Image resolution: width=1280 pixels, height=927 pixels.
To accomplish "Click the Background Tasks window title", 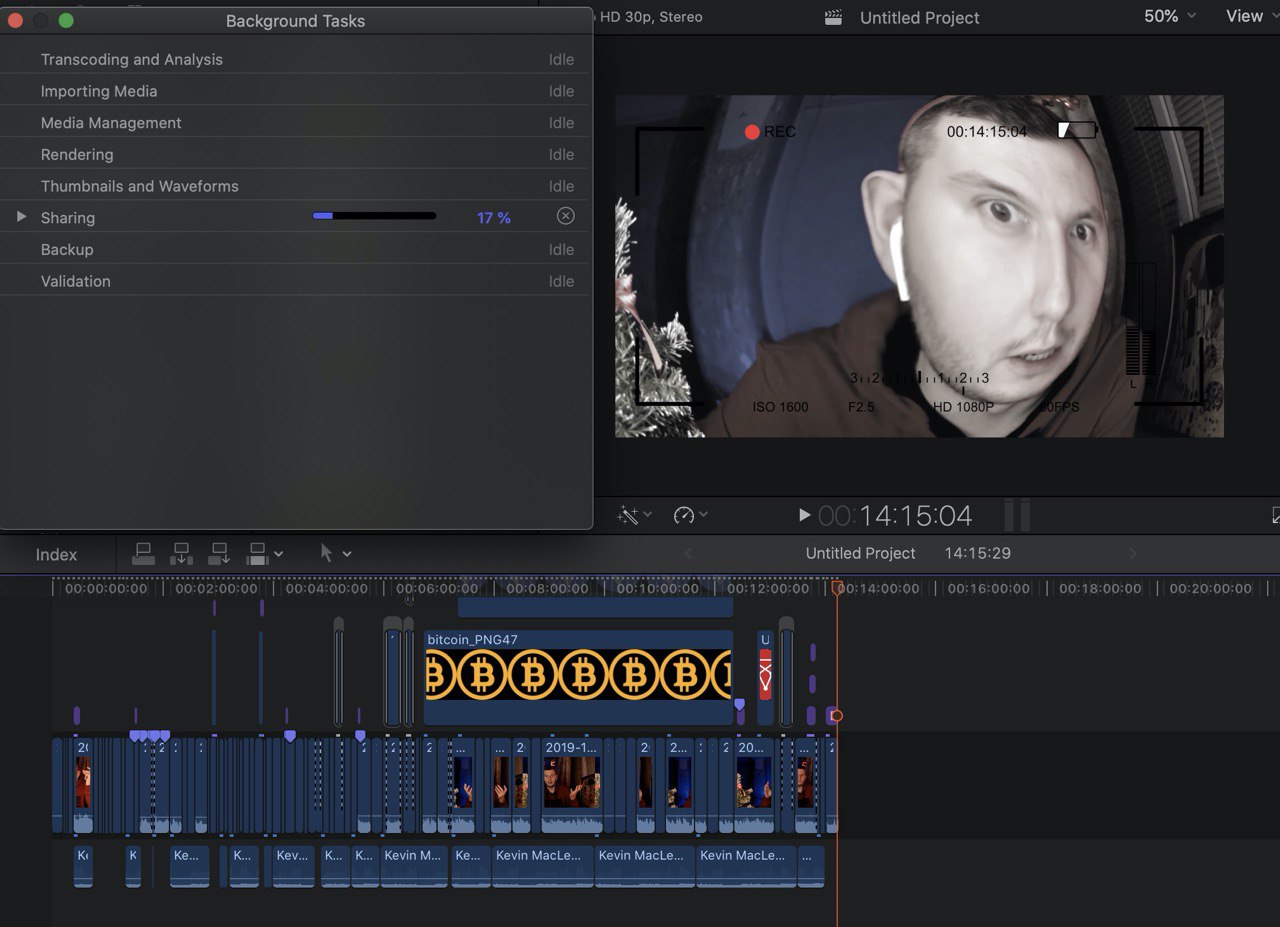I will pos(295,21).
